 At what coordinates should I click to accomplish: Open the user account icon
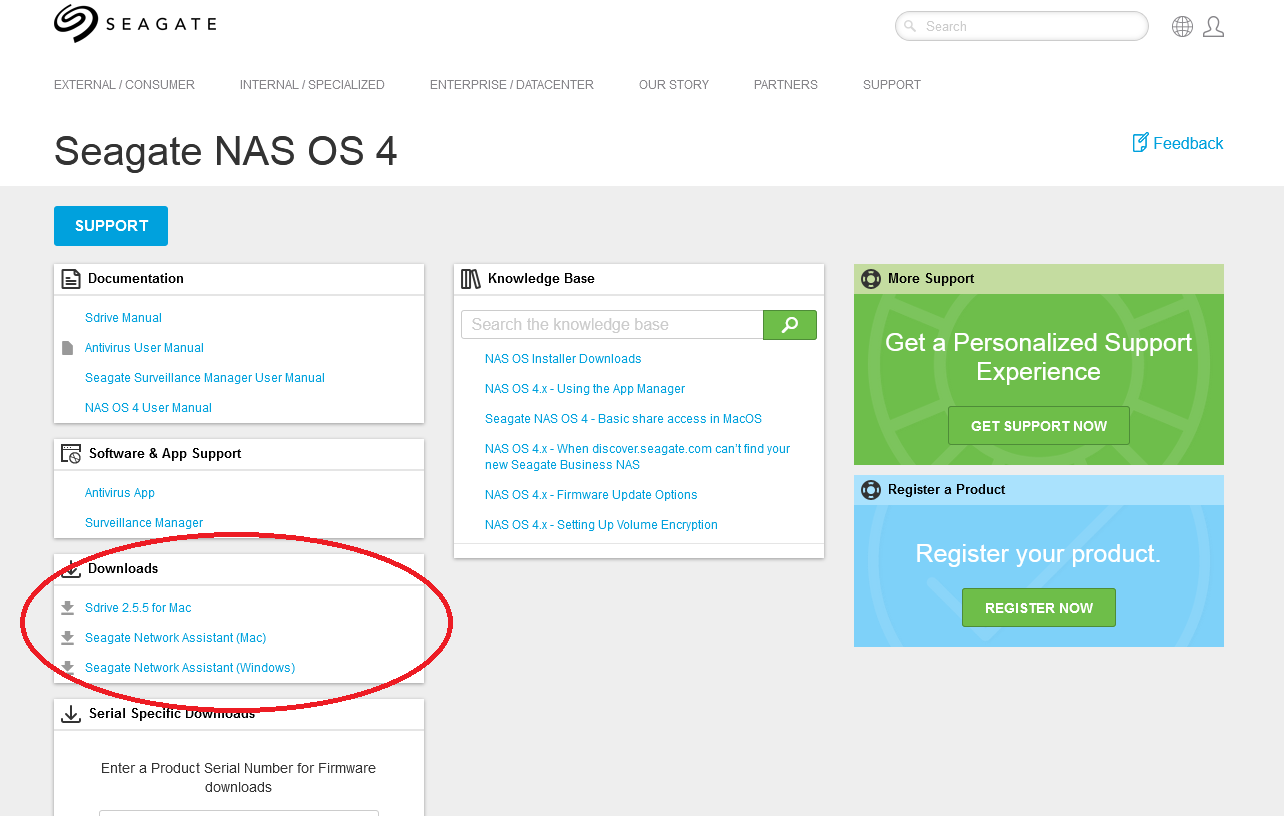coord(1213,27)
